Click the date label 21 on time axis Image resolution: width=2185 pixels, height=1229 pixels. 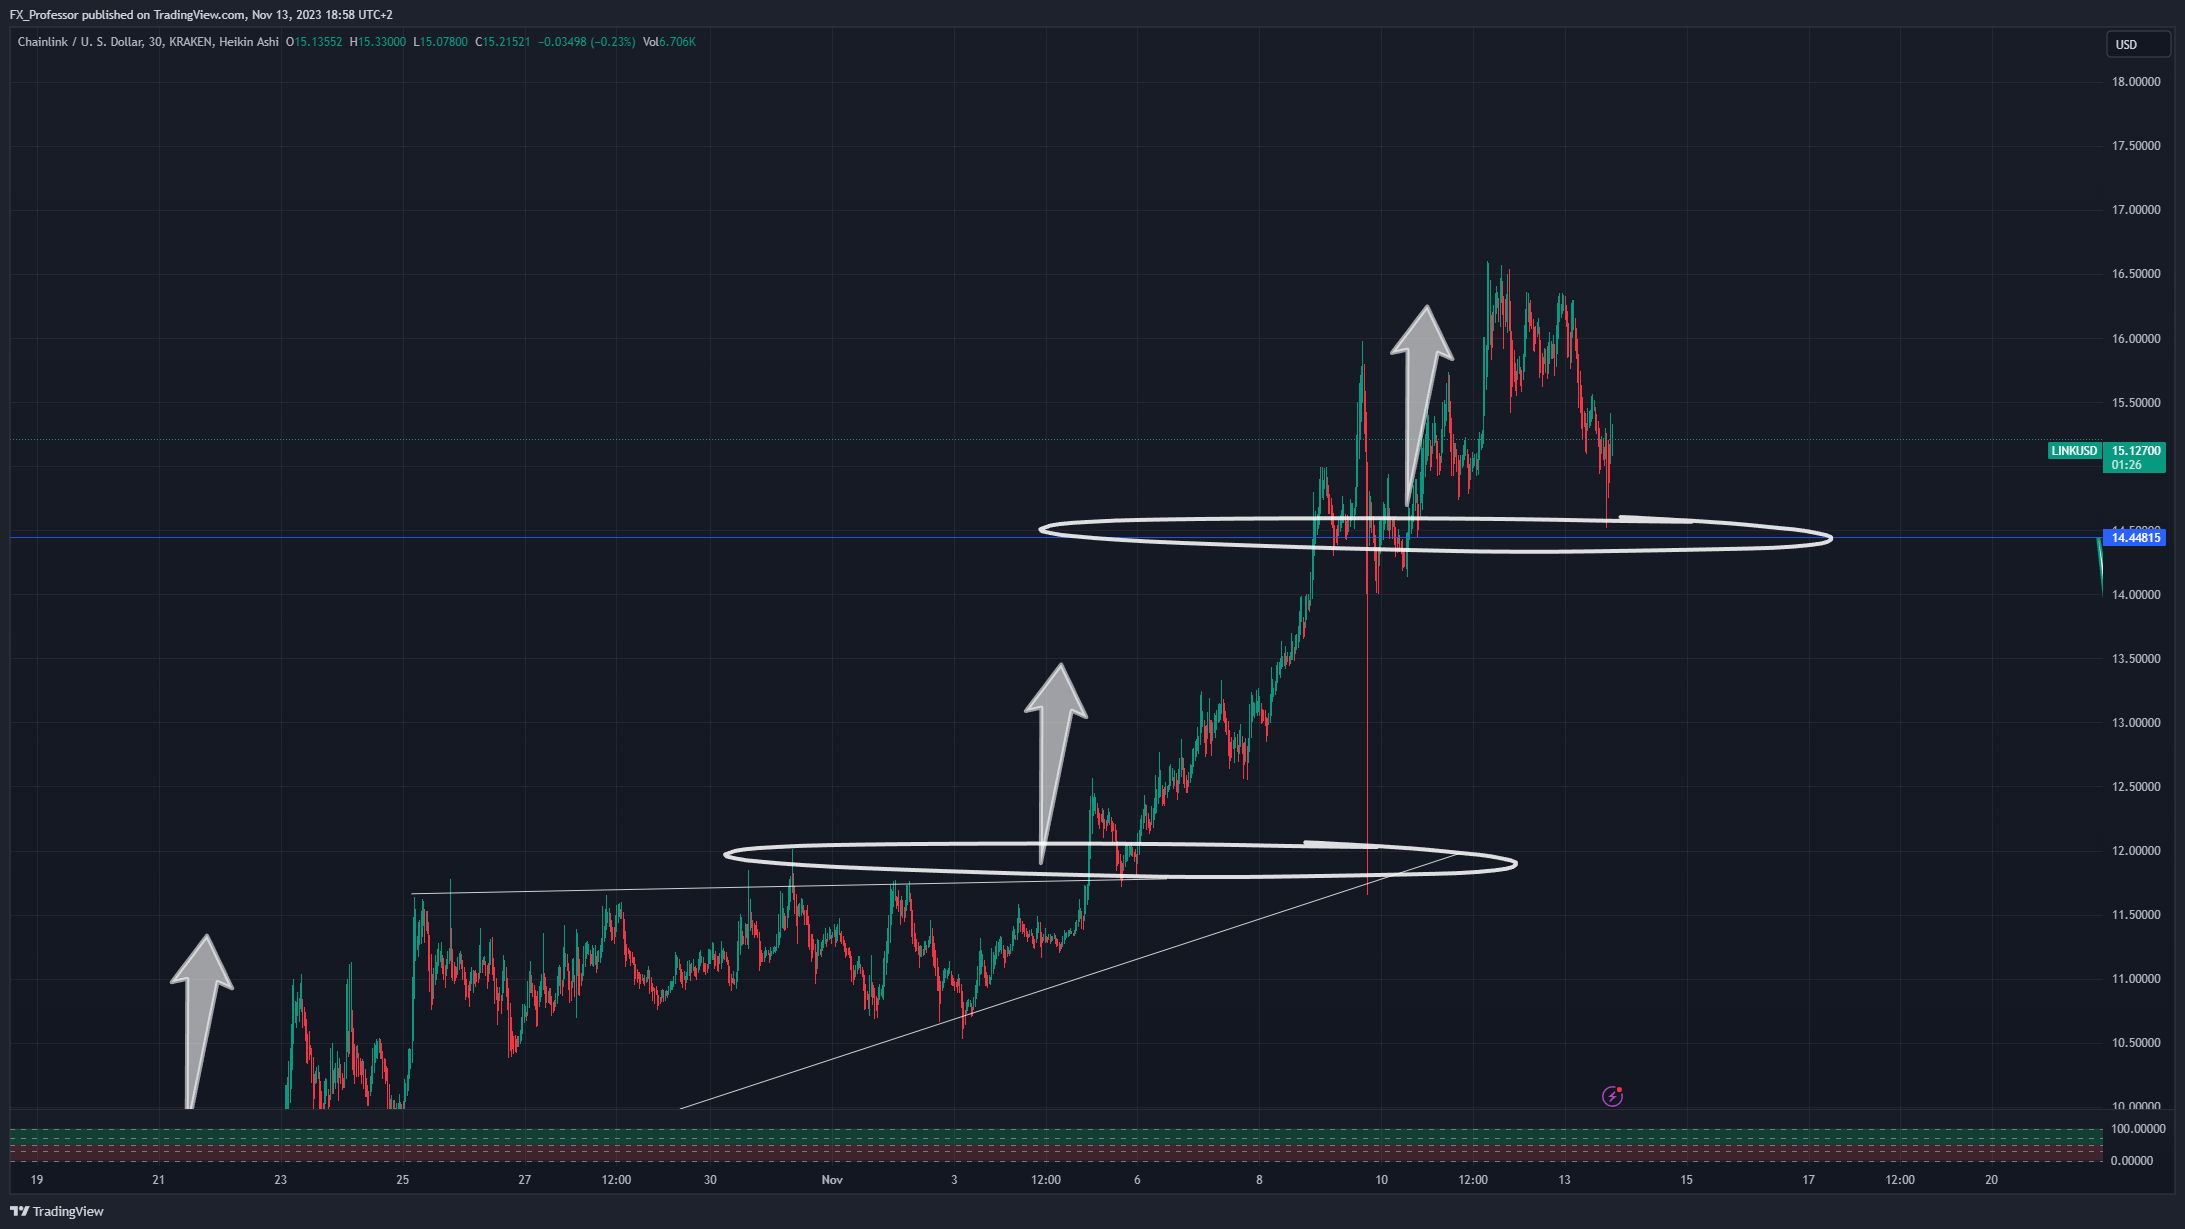[x=159, y=1180]
